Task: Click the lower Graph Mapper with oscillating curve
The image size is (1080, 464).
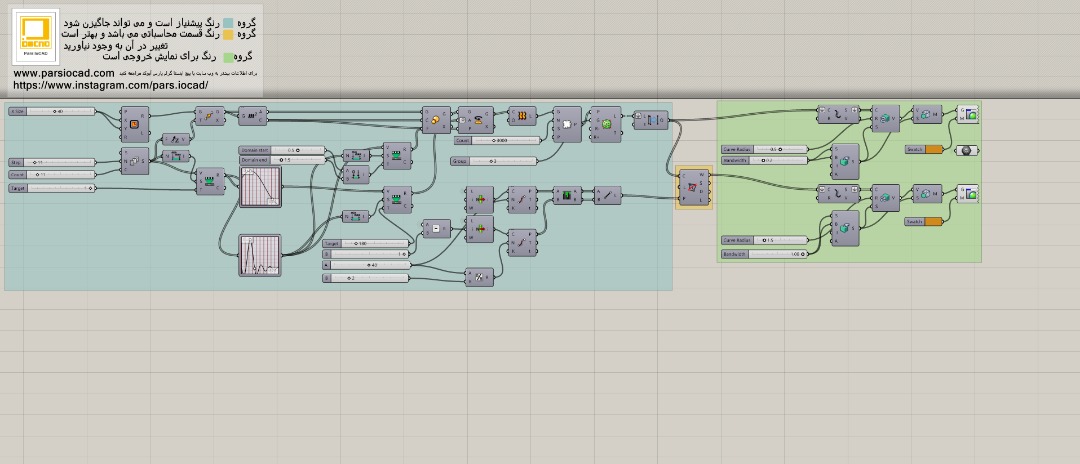Action: point(260,255)
